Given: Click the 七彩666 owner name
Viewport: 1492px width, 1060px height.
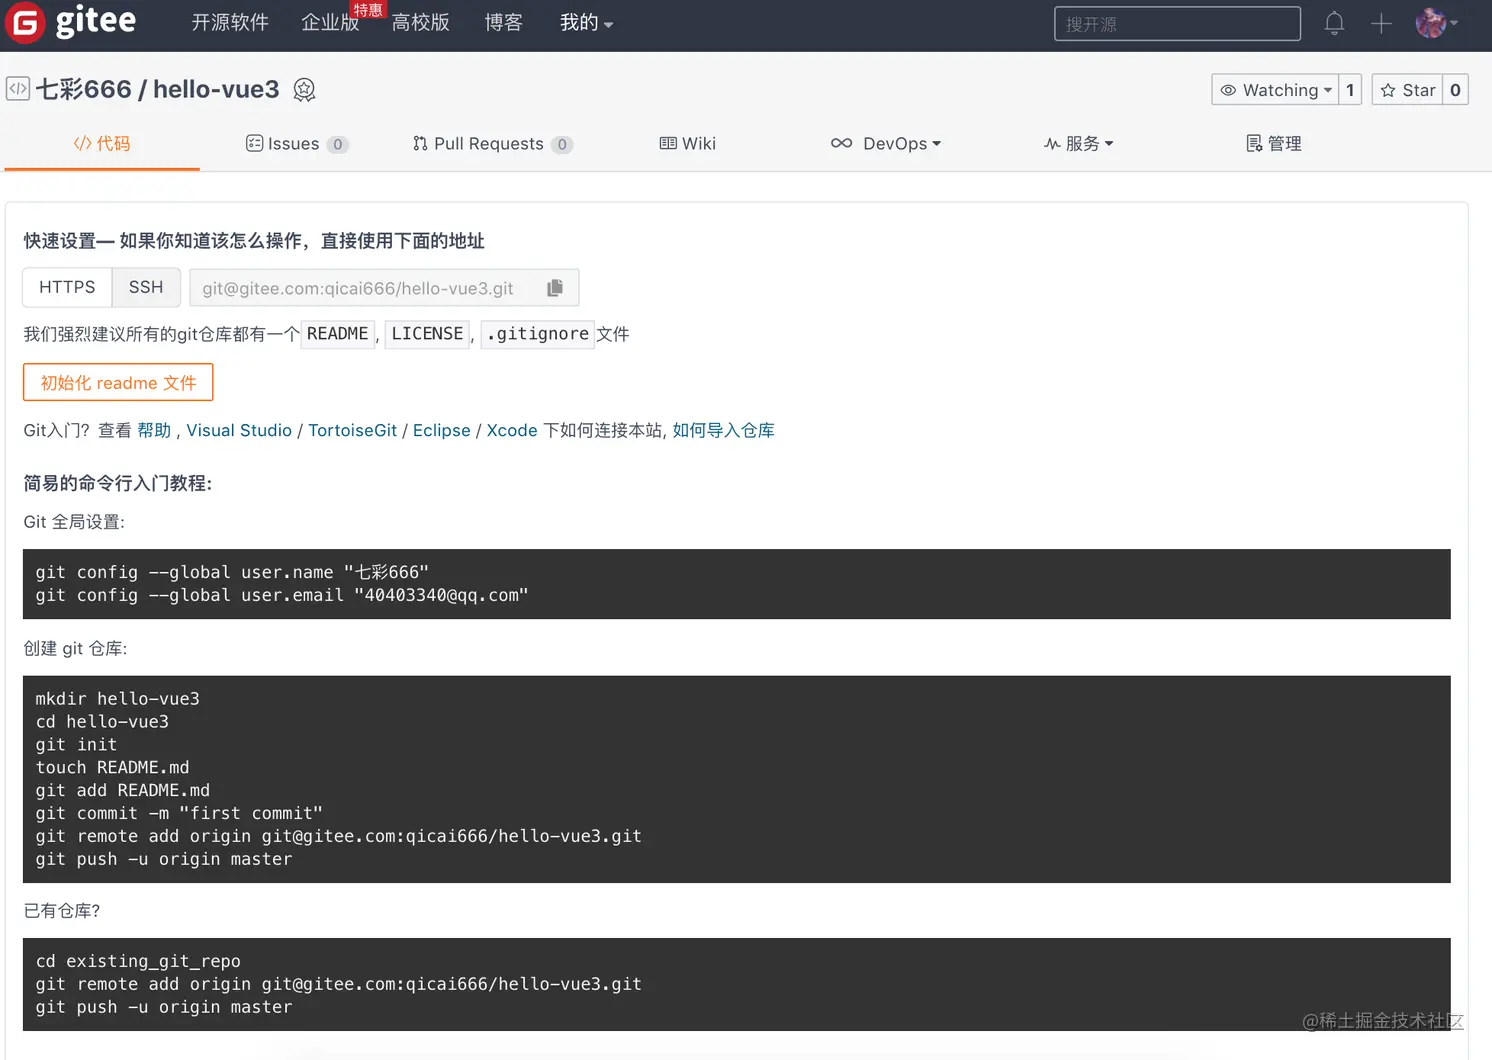Looking at the screenshot, I should coord(84,89).
